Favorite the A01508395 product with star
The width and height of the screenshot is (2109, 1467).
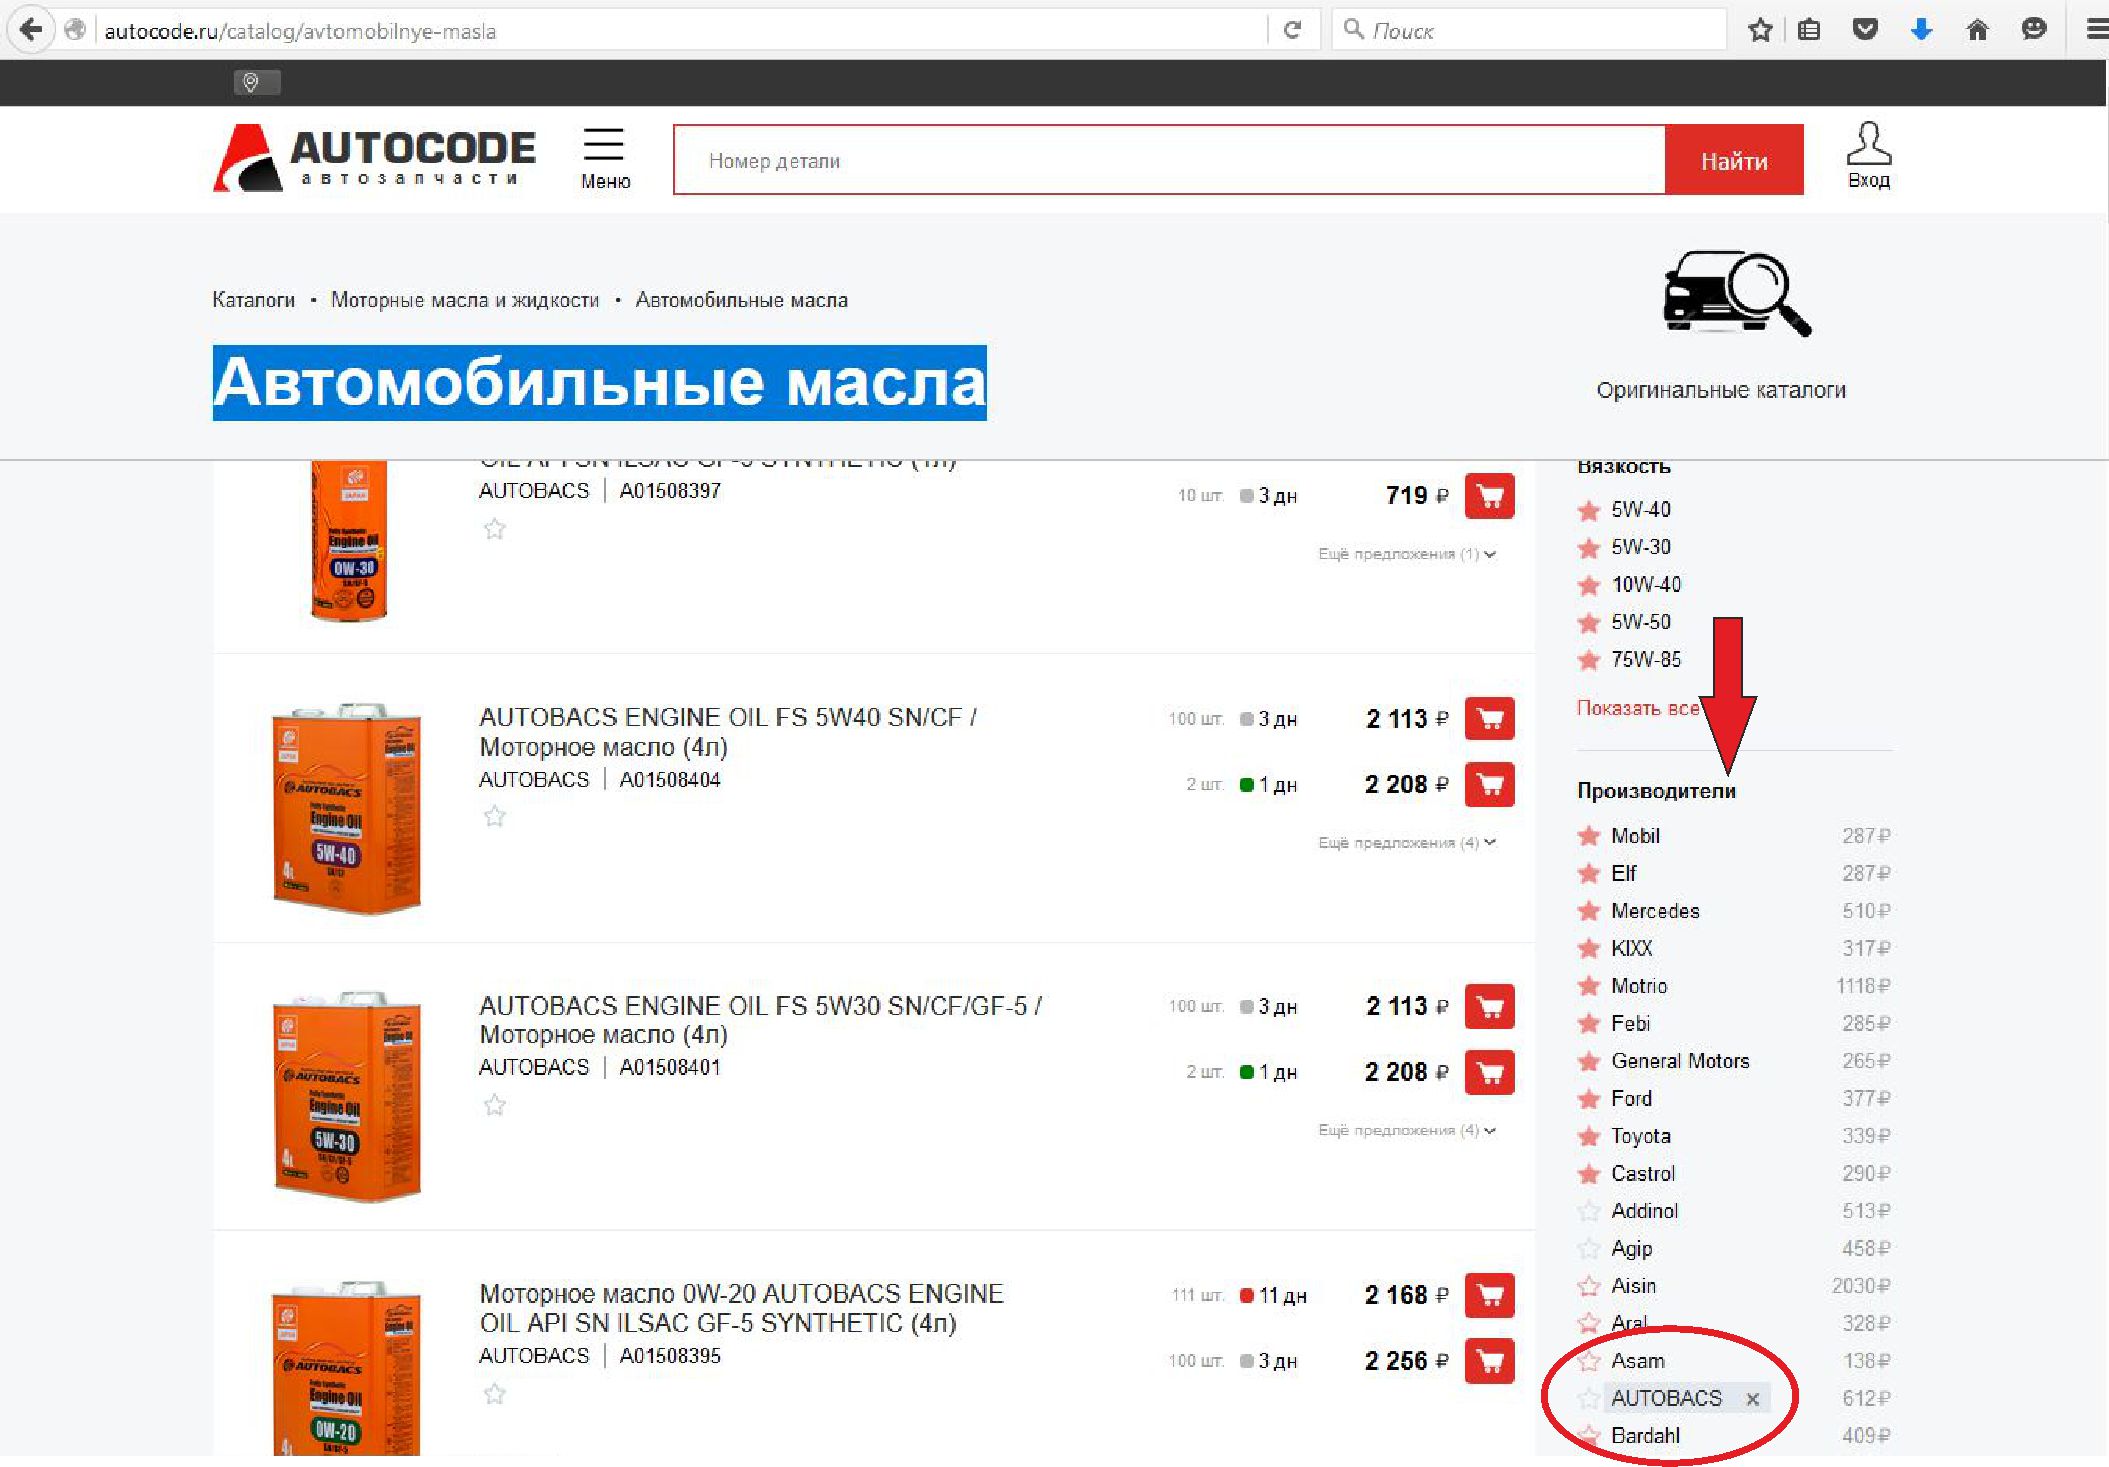[x=494, y=1393]
